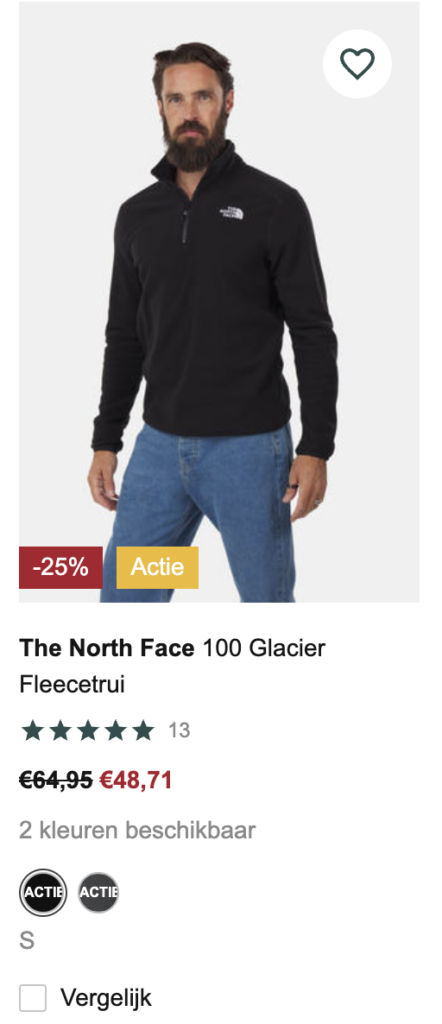Click the Vergelijk label text
Screen dimensions: 442x1024
[106, 998]
